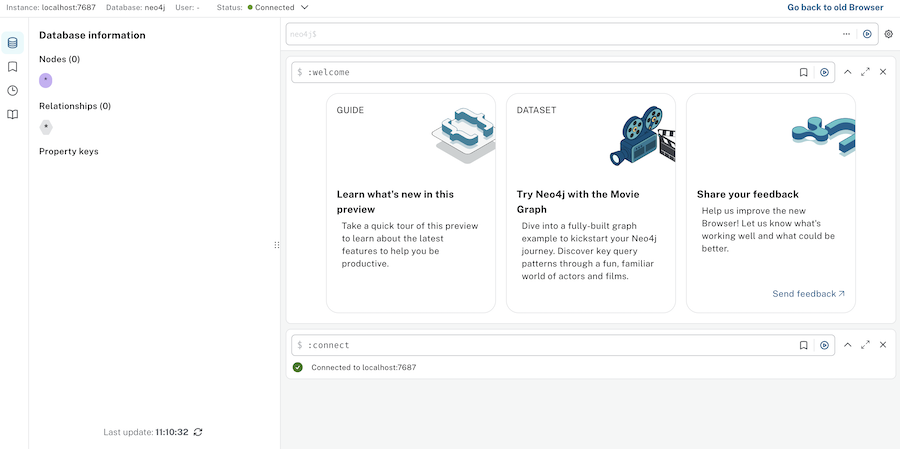Bookmark the :welcome command
The width and height of the screenshot is (900, 449).
pyautogui.click(x=804, y=72)
